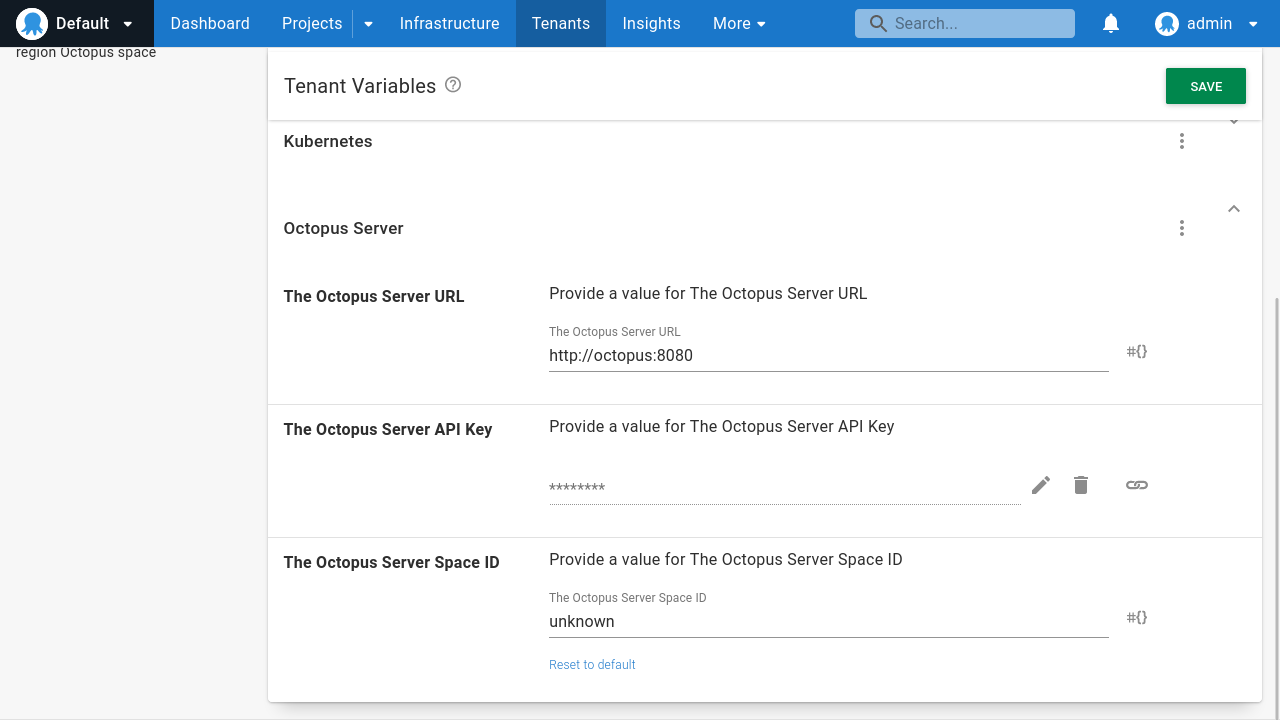
Task: Open the More navigation menu
Action: tap(739, 23)
